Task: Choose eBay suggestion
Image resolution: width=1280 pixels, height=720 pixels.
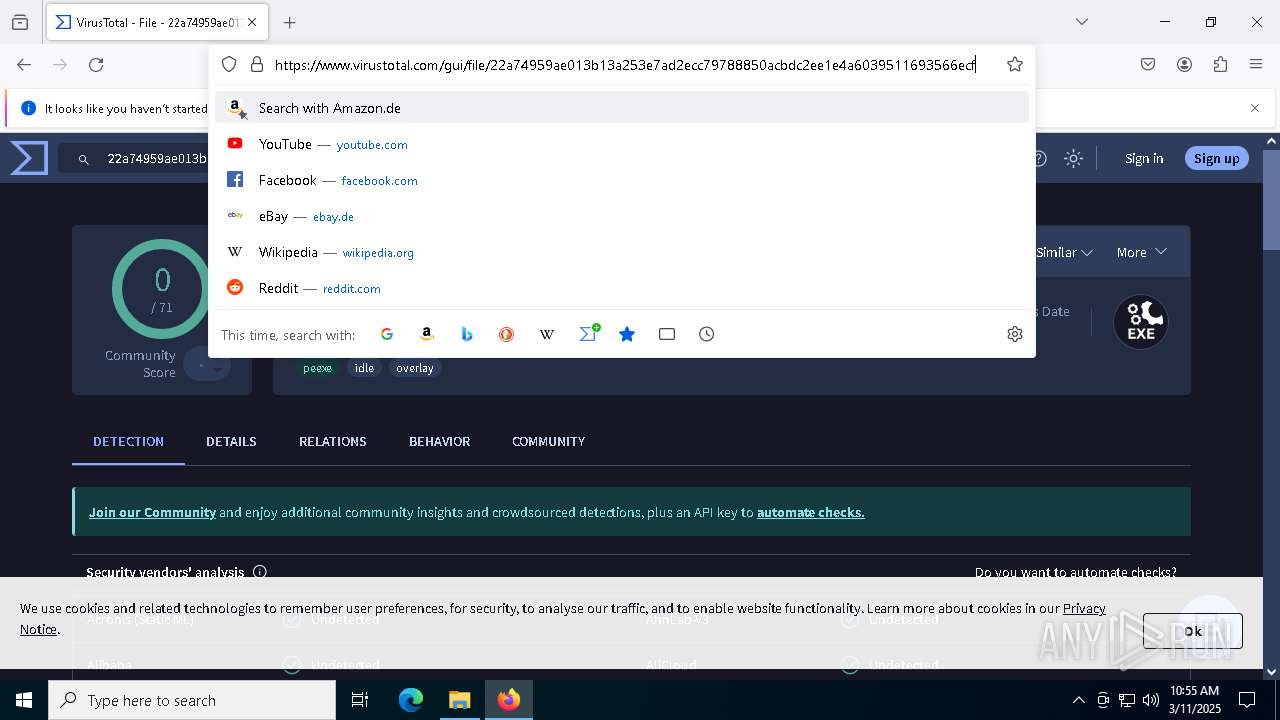Action: [622, 216]
